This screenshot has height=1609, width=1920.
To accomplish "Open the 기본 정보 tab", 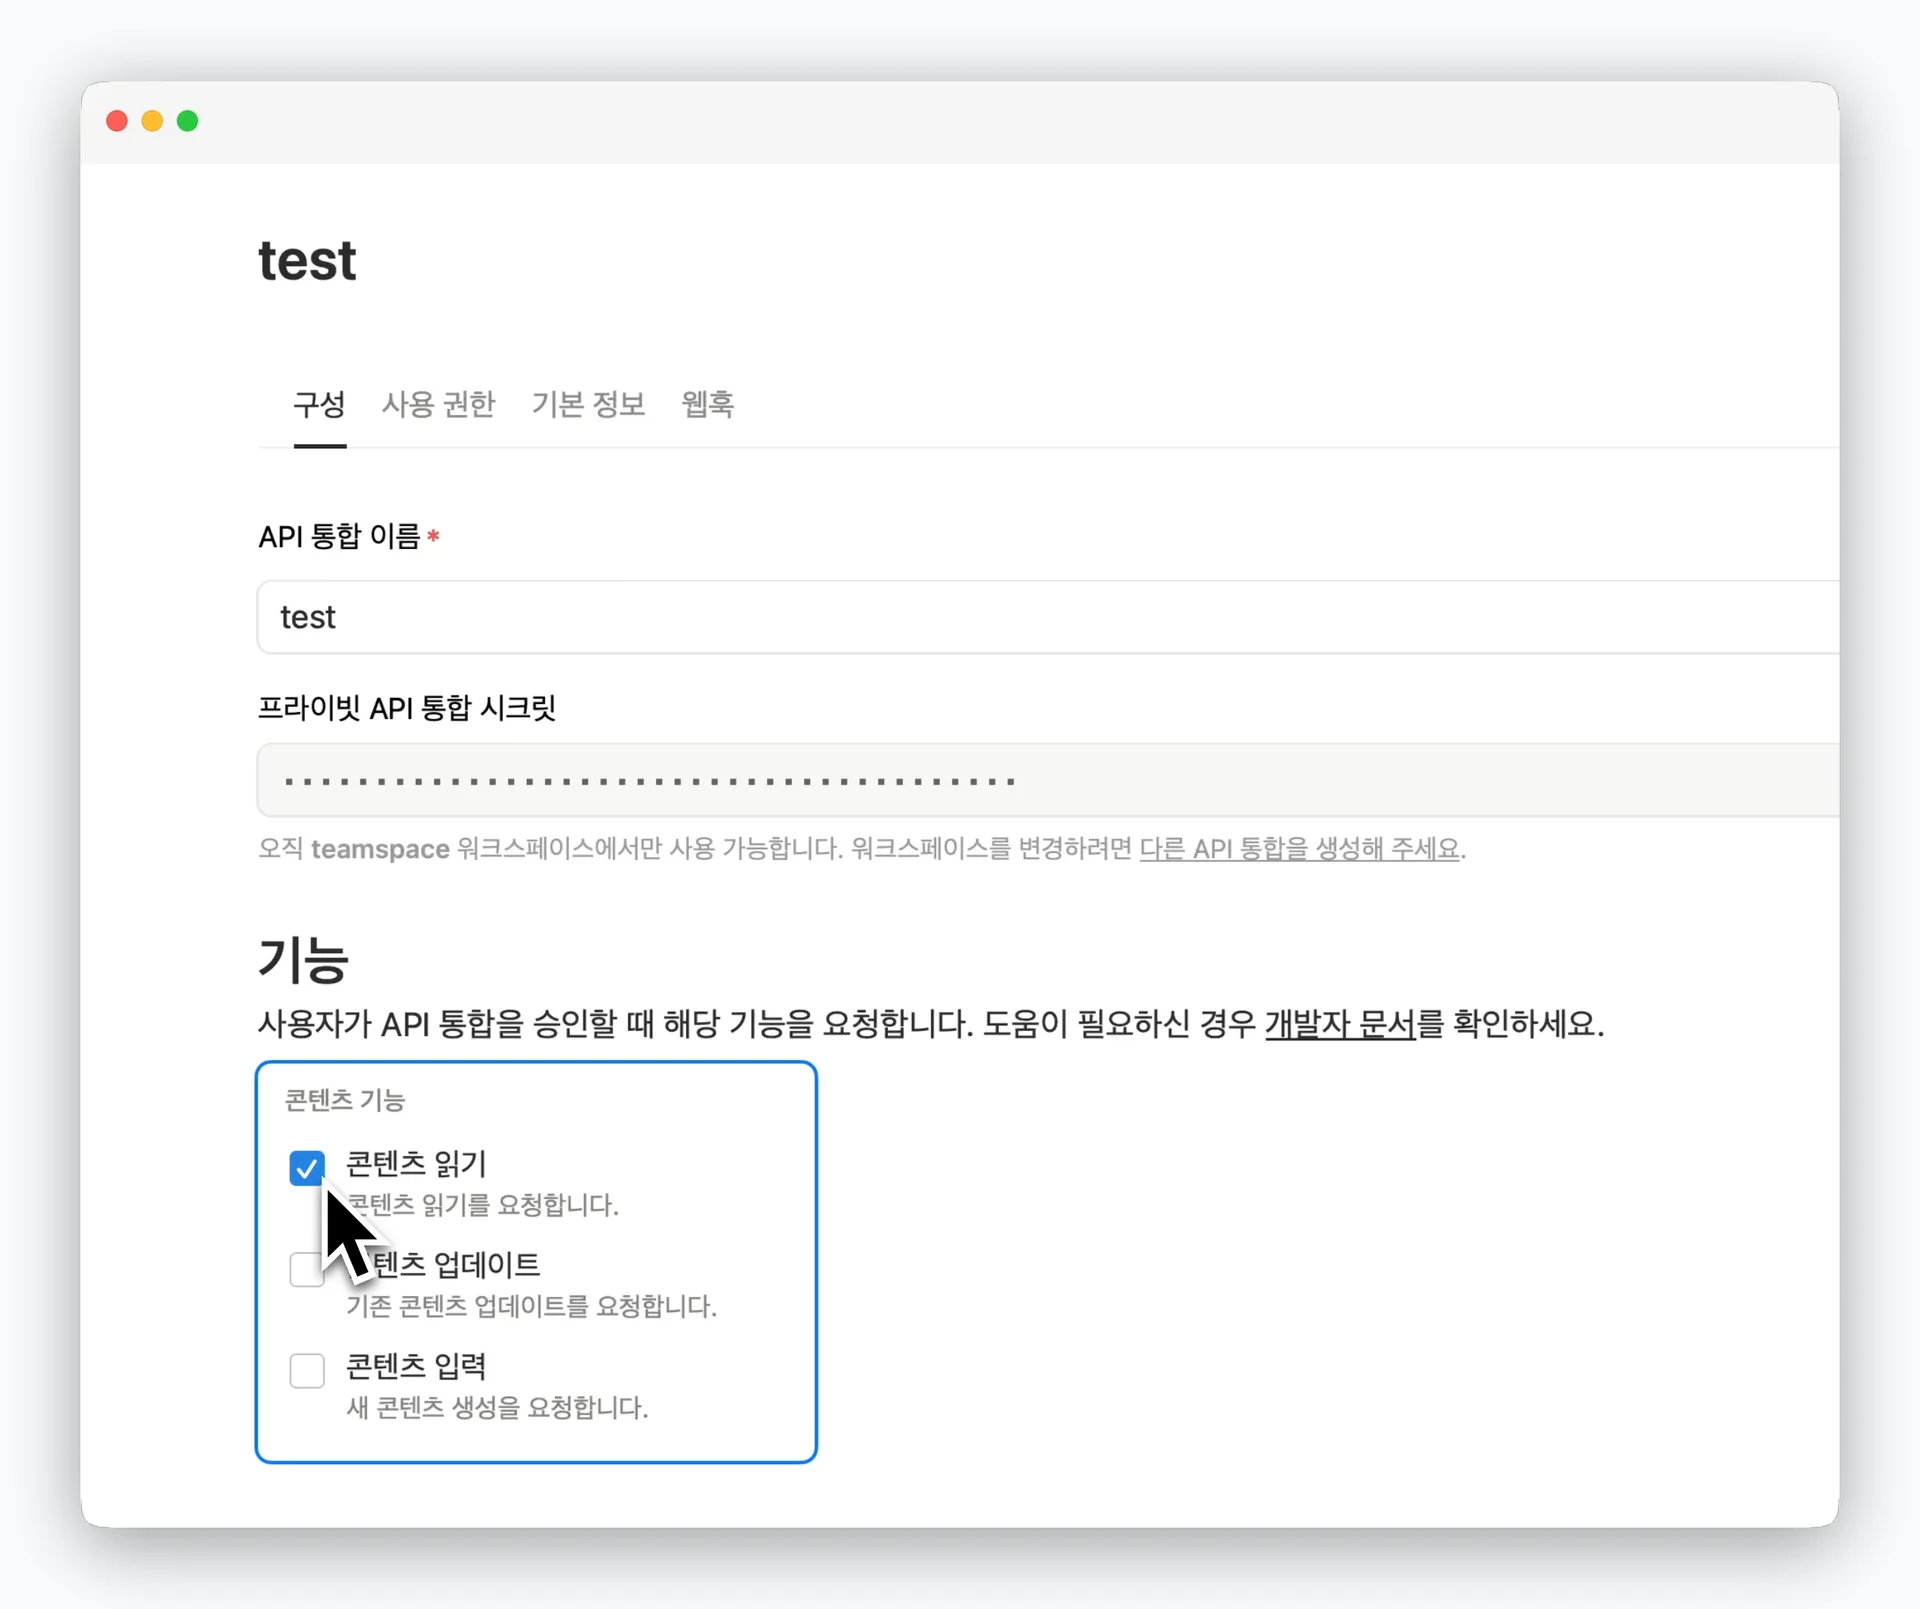I will [x=588, y=404].
